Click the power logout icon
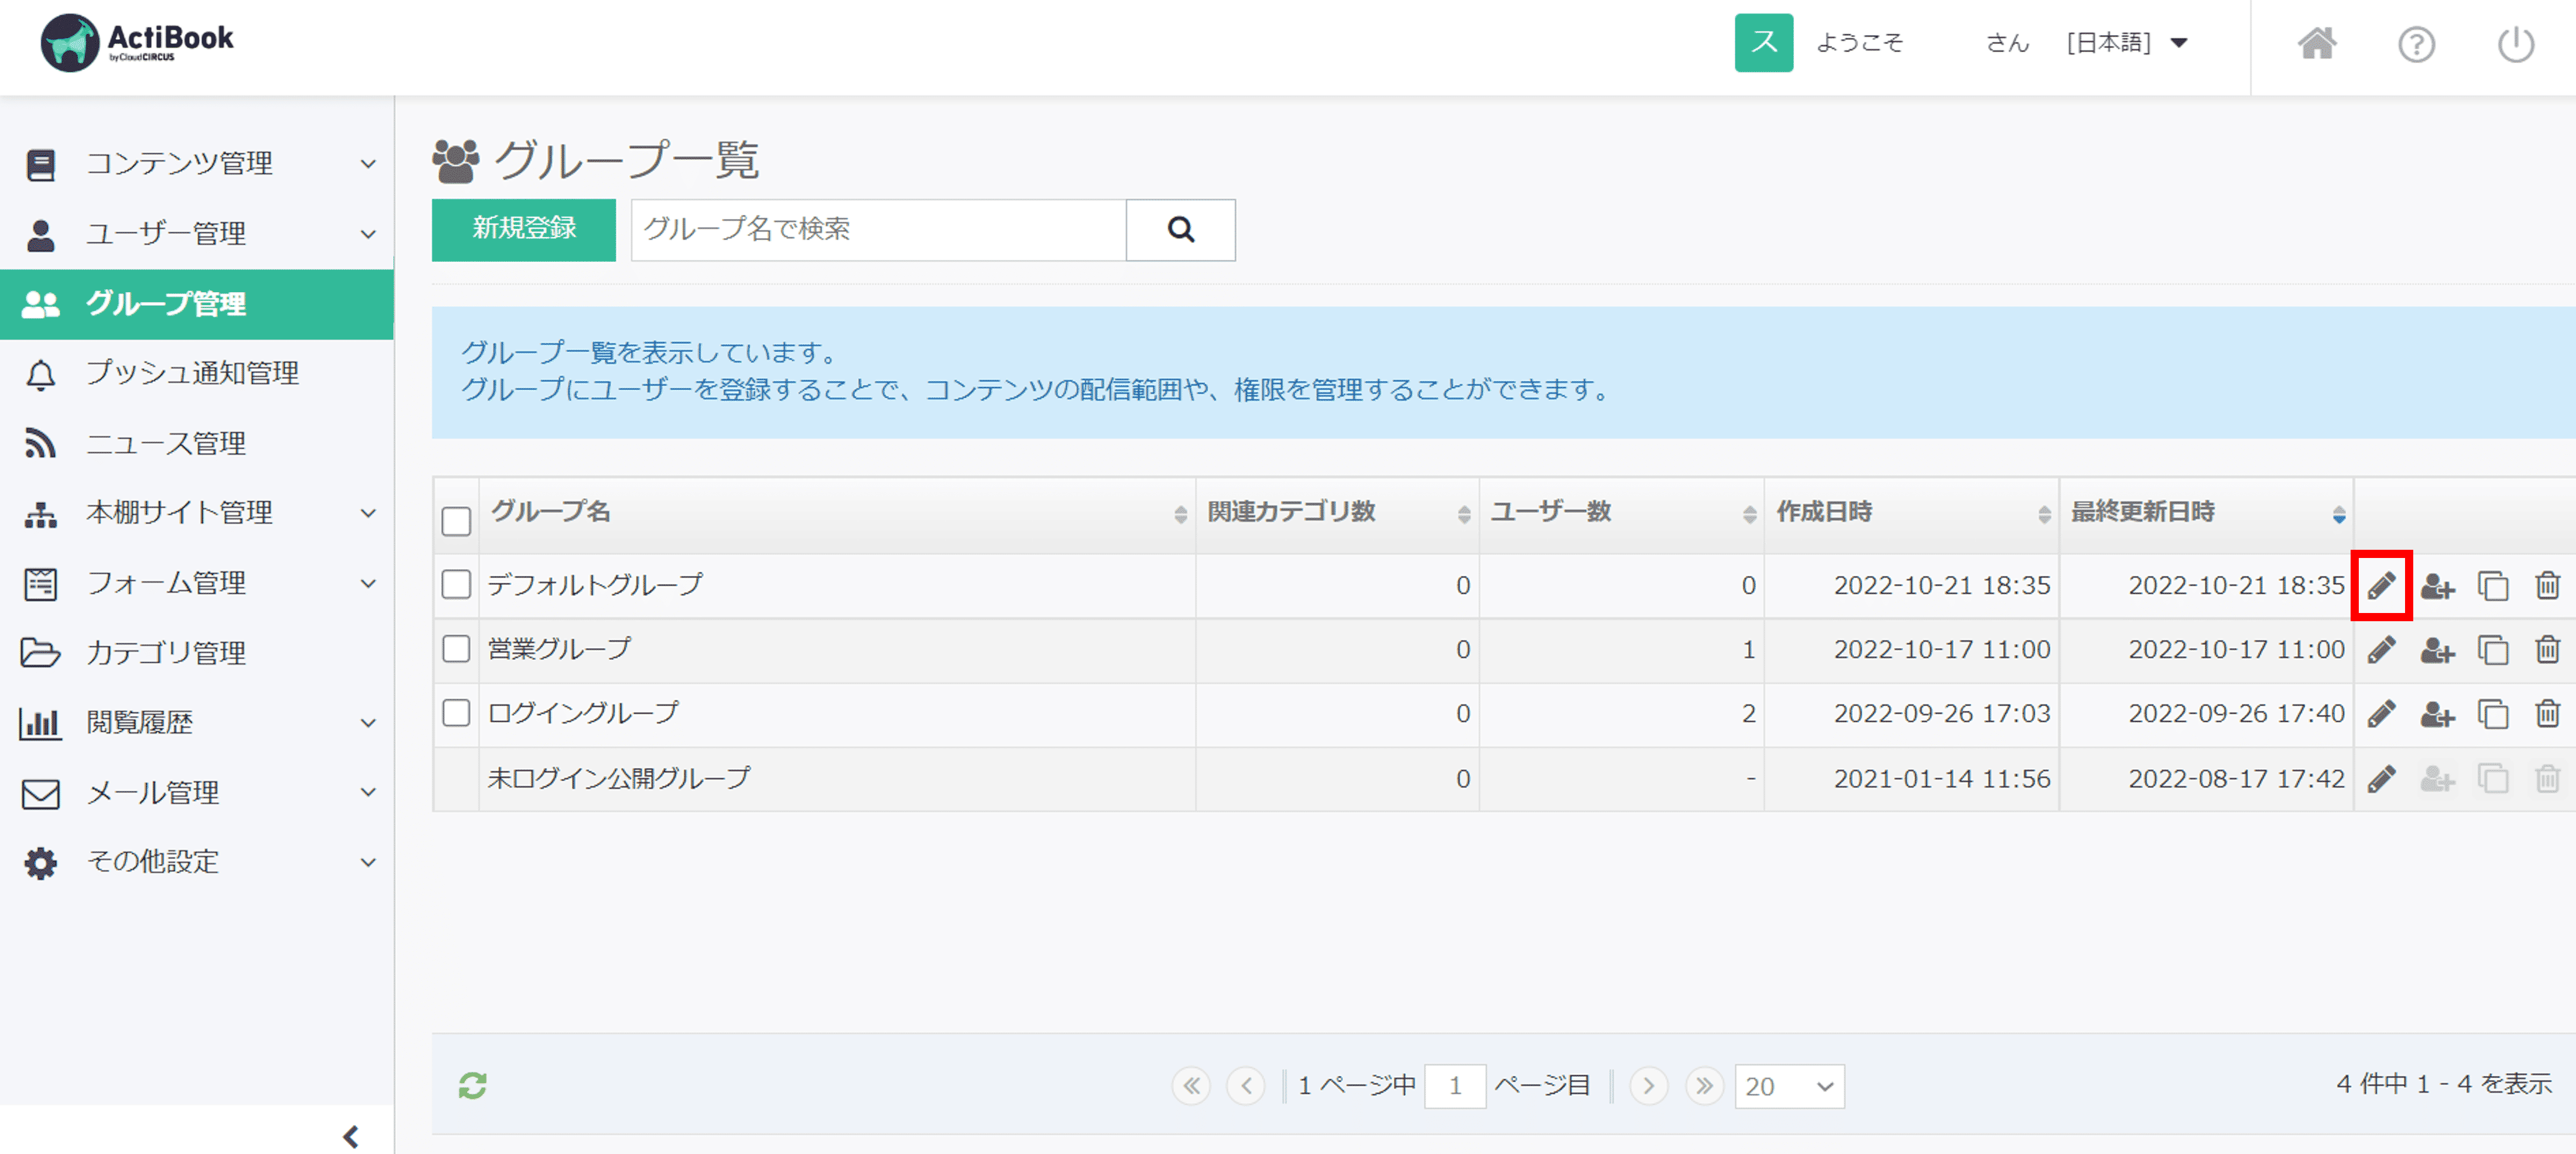This screenshot has height=1154, width=2576. [x=2515, y=44]
